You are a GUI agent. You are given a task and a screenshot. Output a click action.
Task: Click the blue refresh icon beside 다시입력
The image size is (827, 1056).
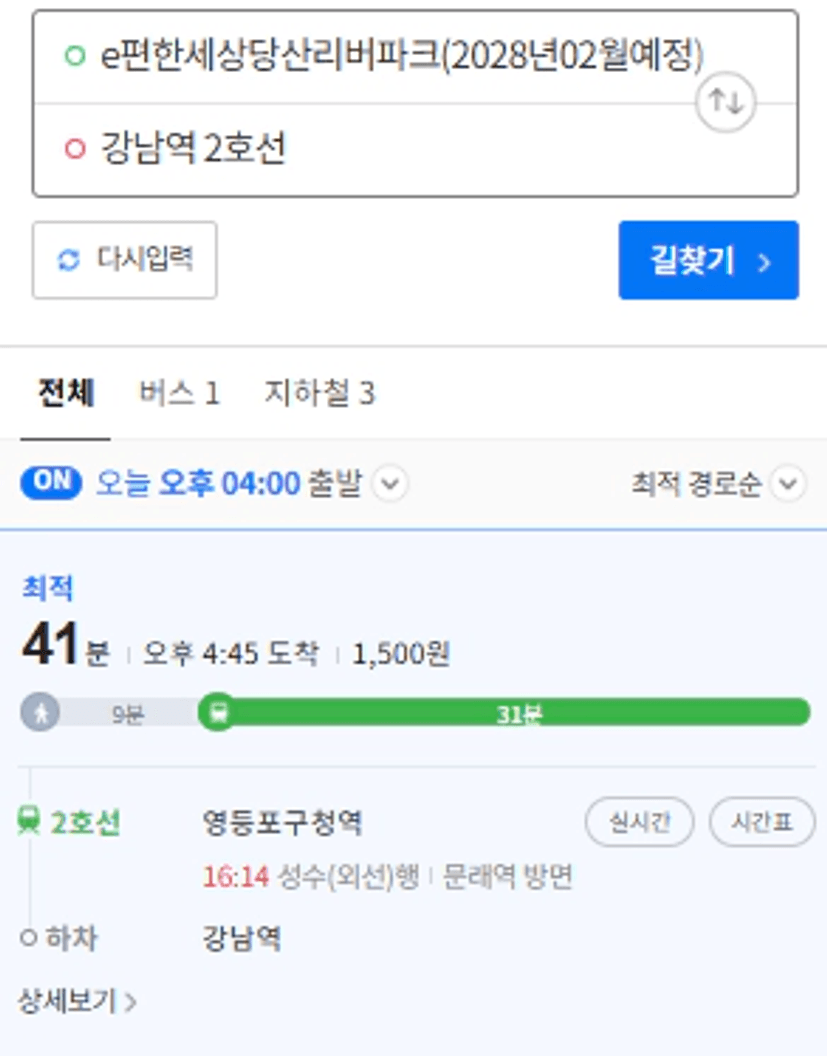click(68, 260)
